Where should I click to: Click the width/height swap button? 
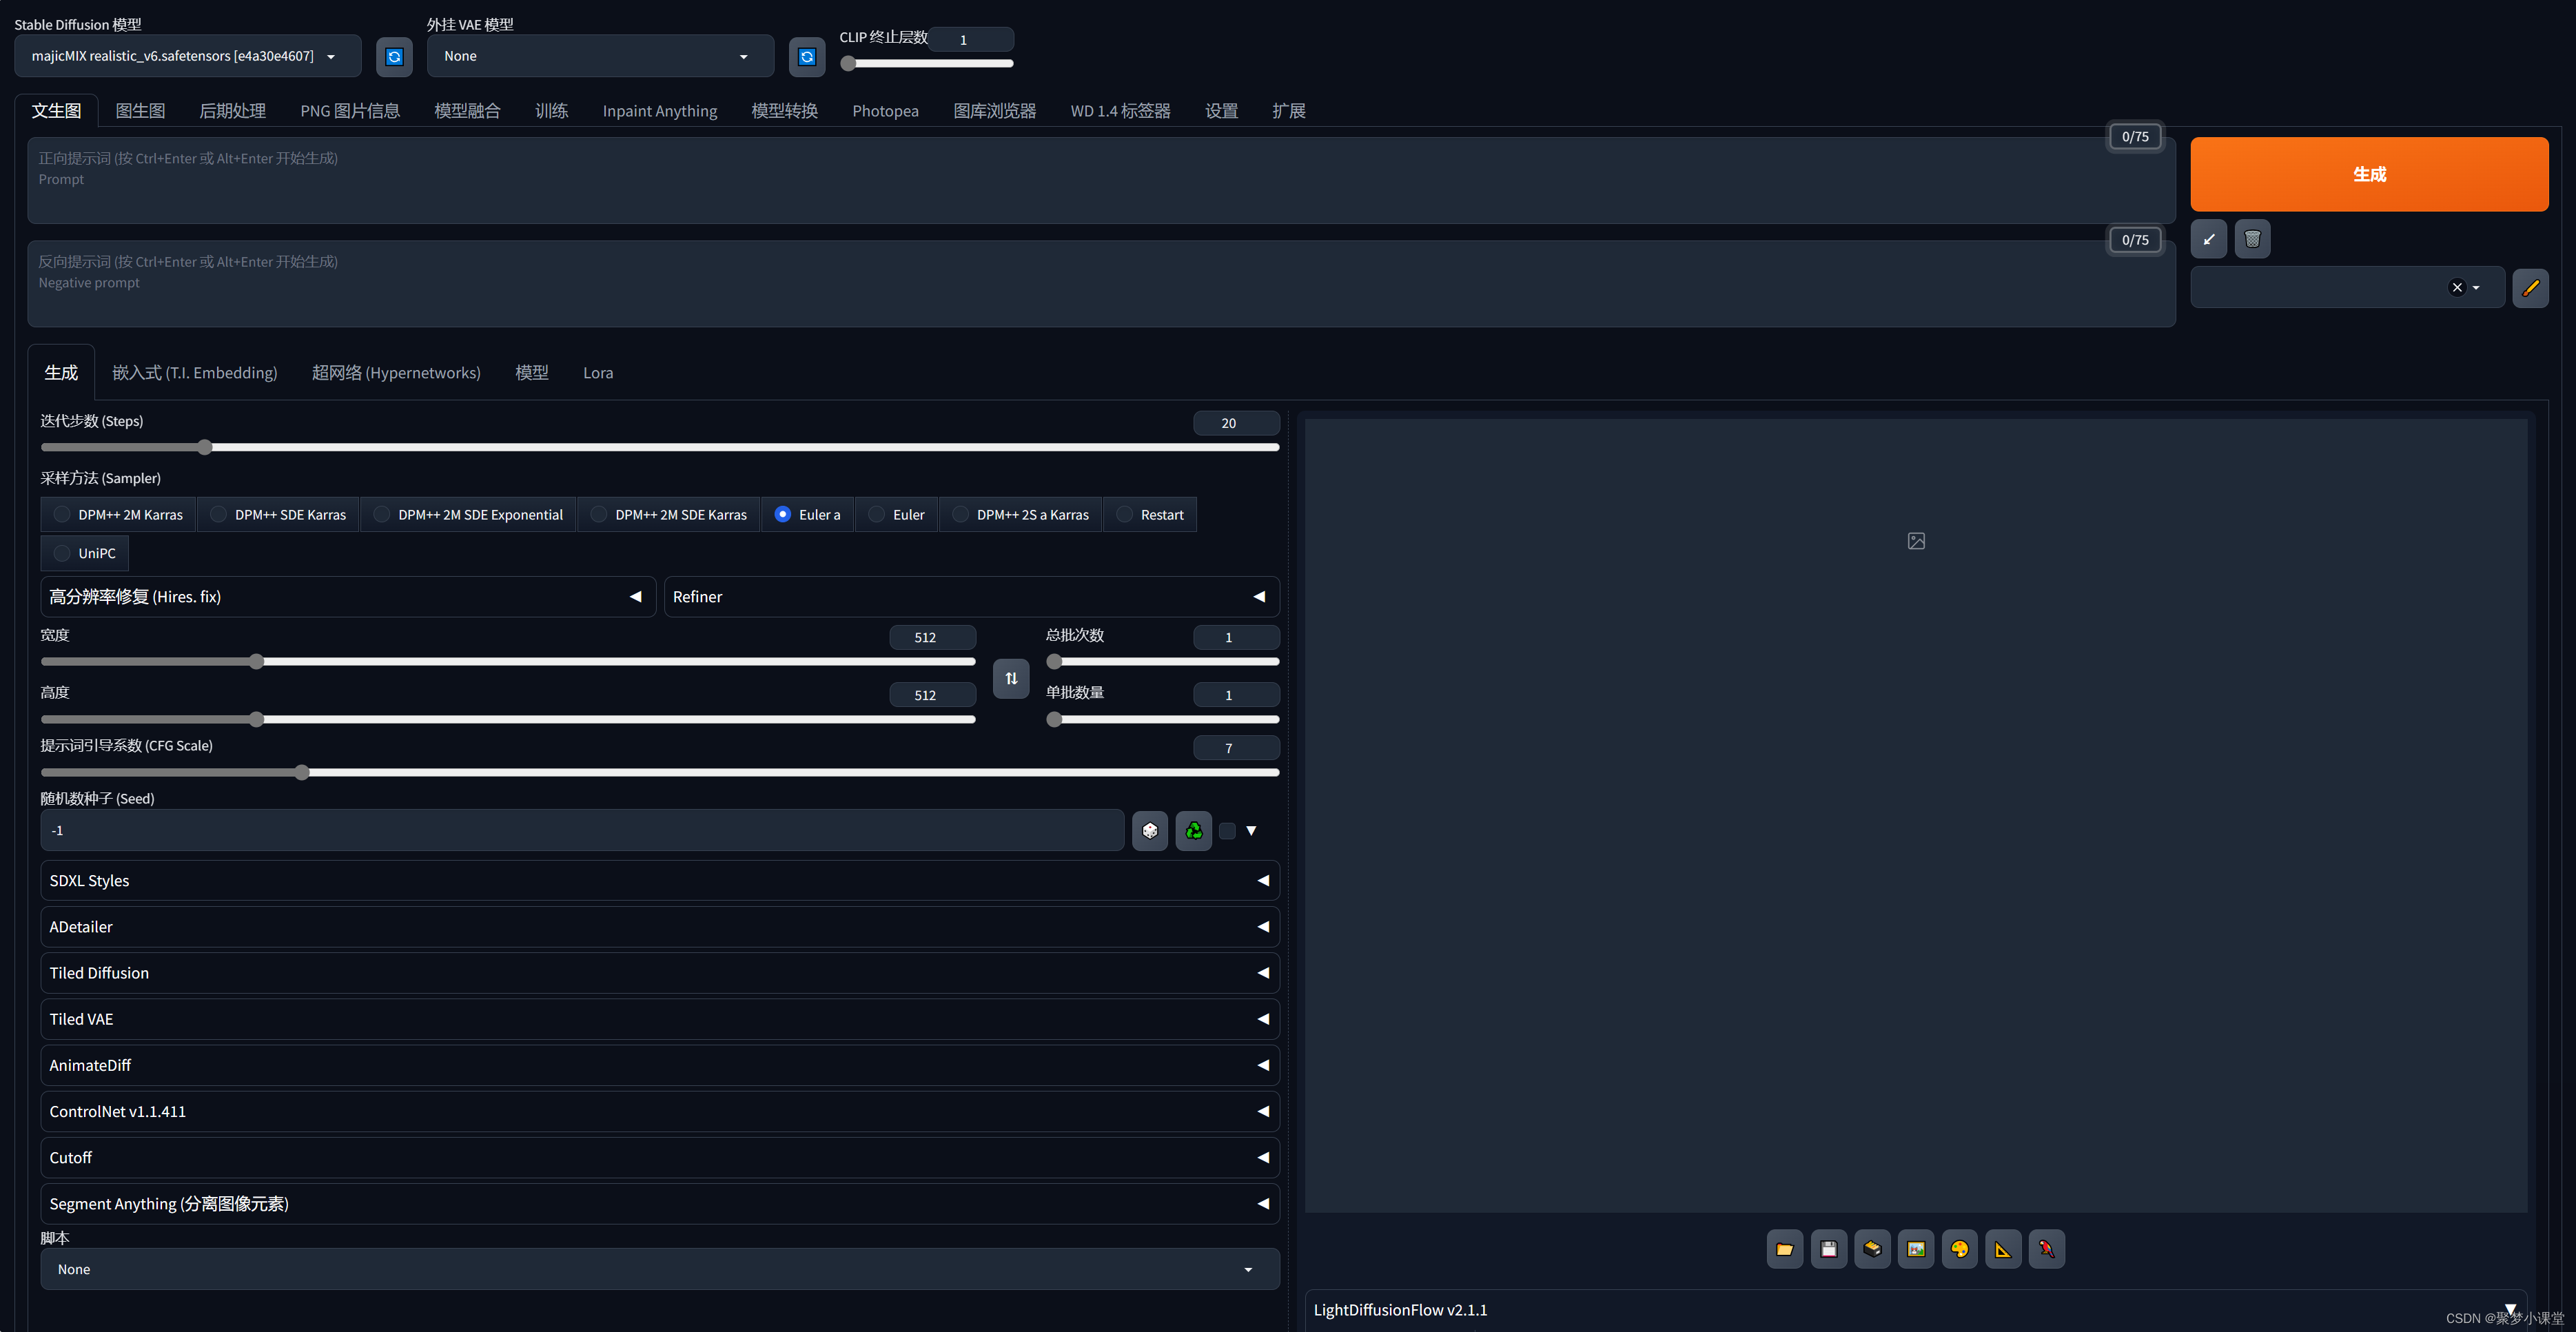pyautogui.click(x=1011, y=678)
